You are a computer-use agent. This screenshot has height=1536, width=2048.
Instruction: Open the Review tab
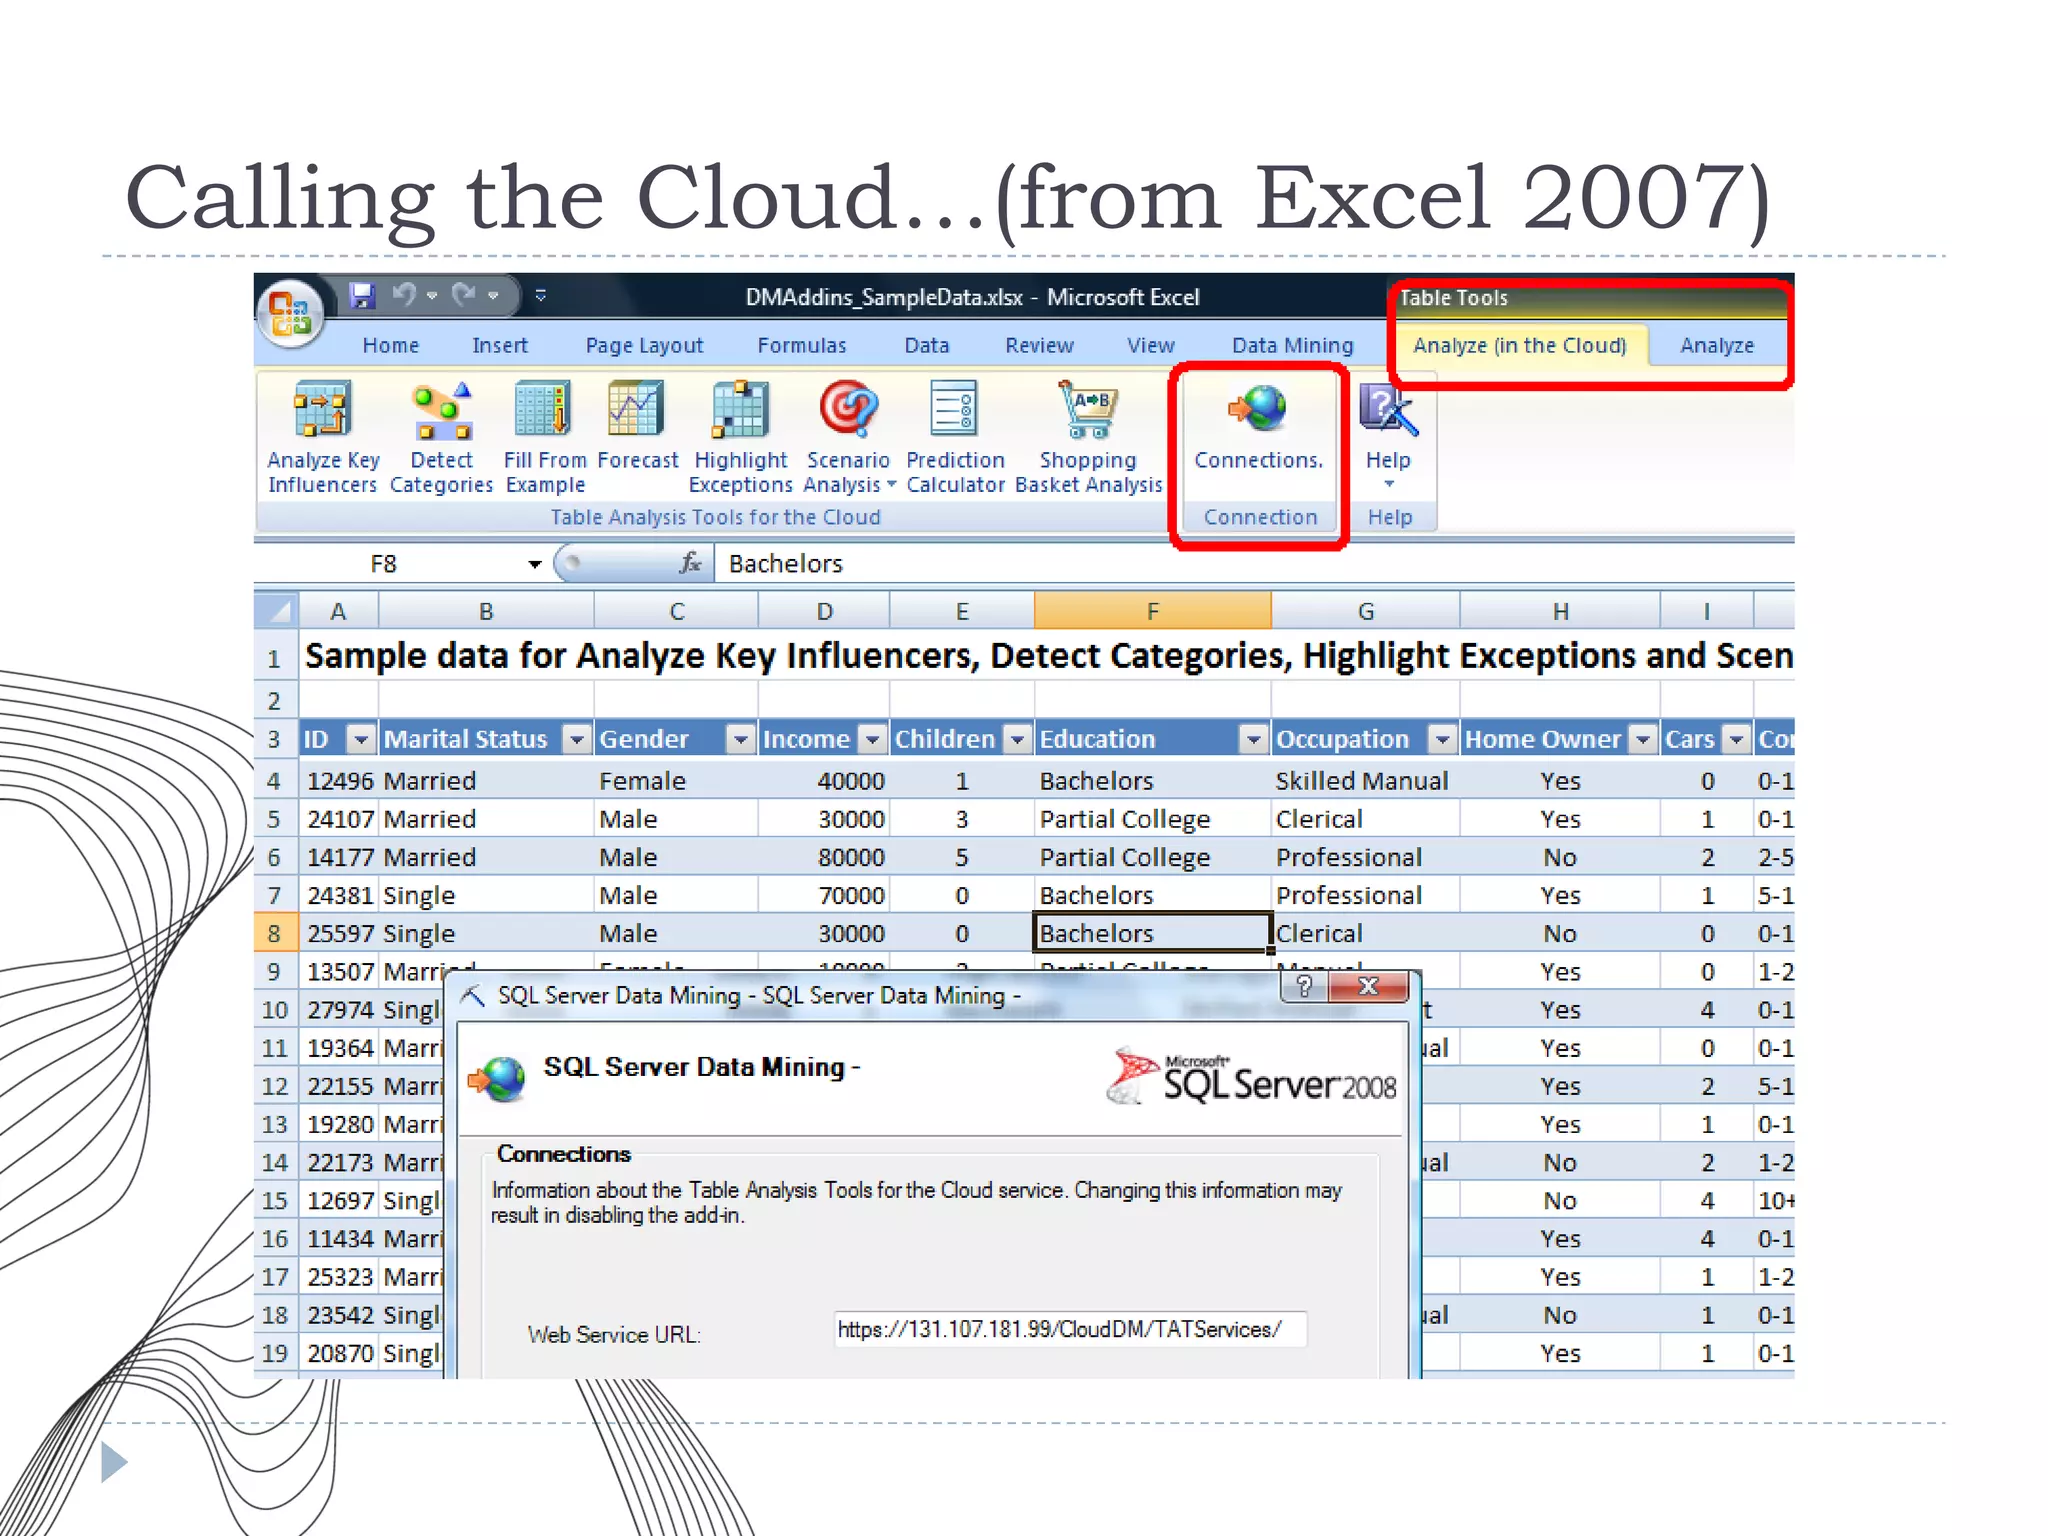pos(1039,345)
